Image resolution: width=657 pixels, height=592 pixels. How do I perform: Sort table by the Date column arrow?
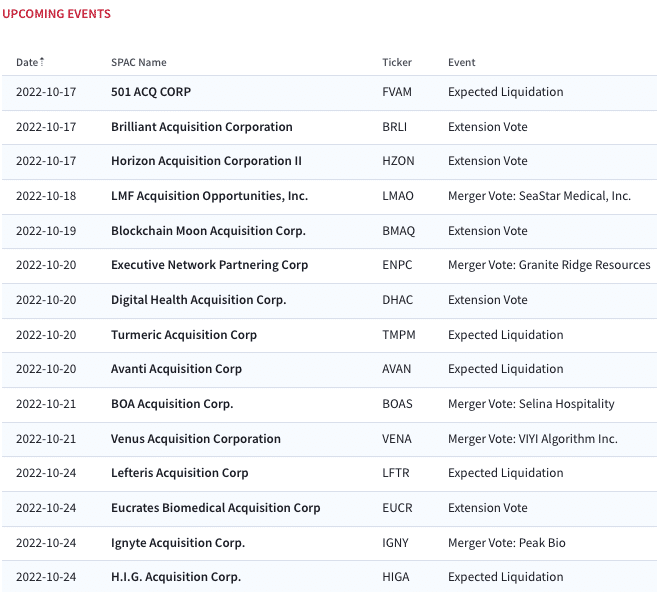(x=41, y=62)
